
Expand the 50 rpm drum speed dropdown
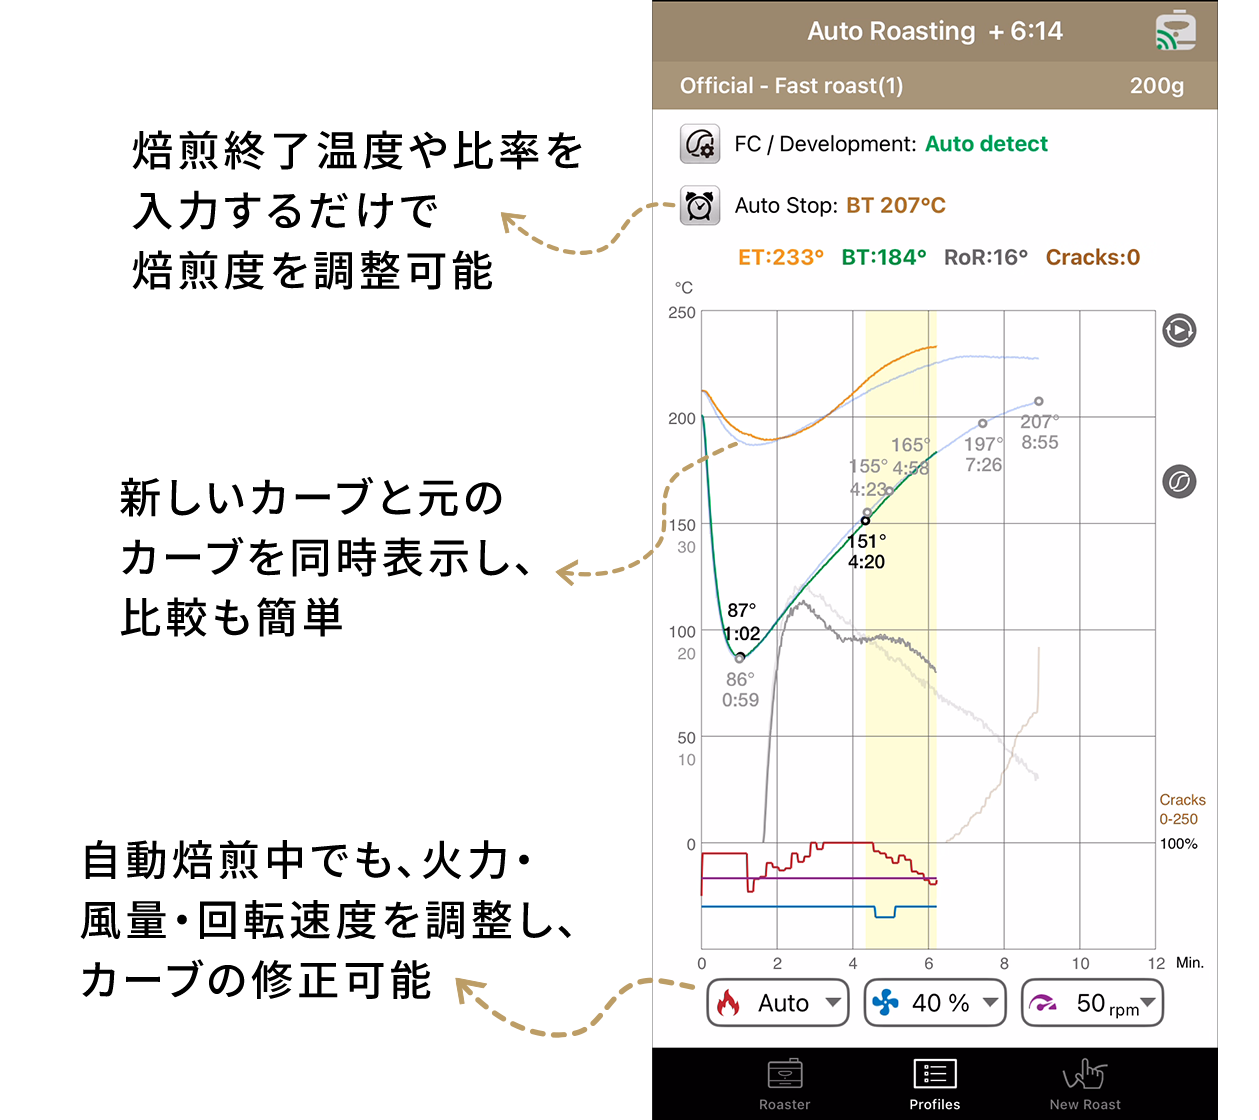point(1147,1002)
